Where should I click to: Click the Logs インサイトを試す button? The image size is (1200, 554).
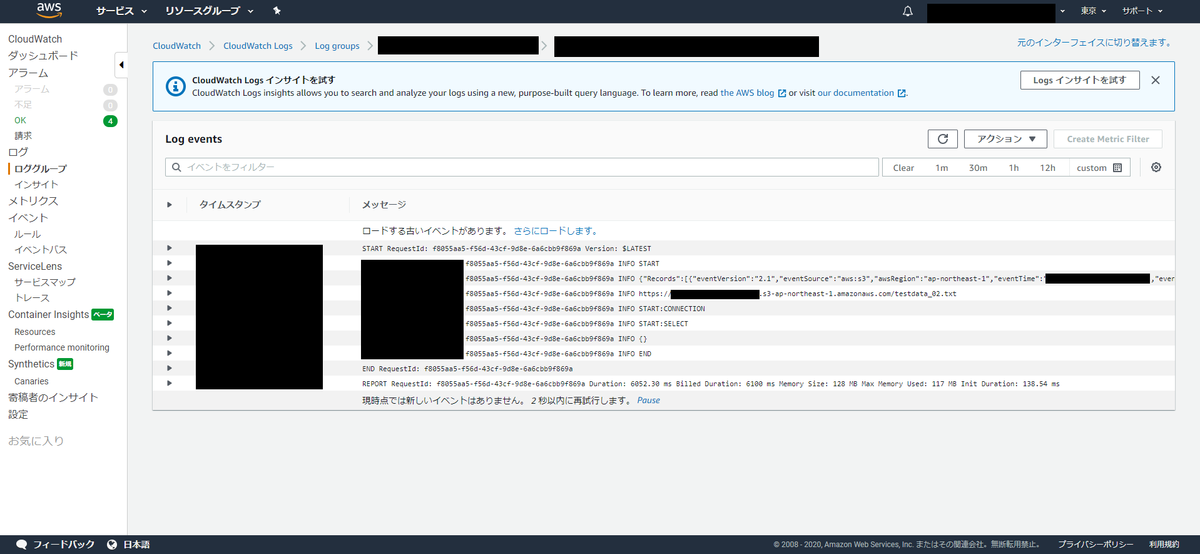tap(1080, 80)
